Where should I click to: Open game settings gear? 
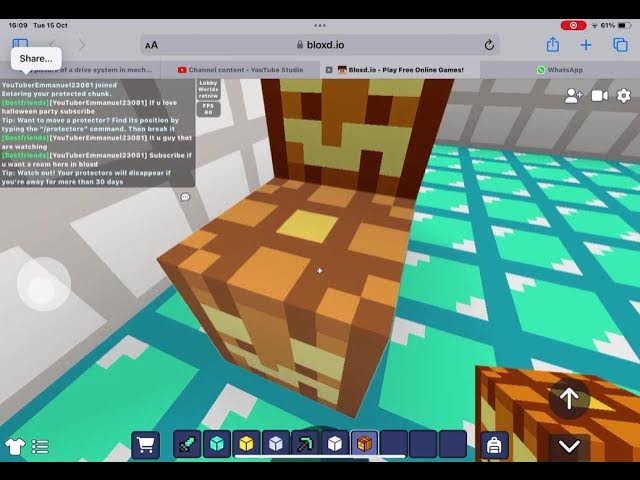tap(624, 95)
